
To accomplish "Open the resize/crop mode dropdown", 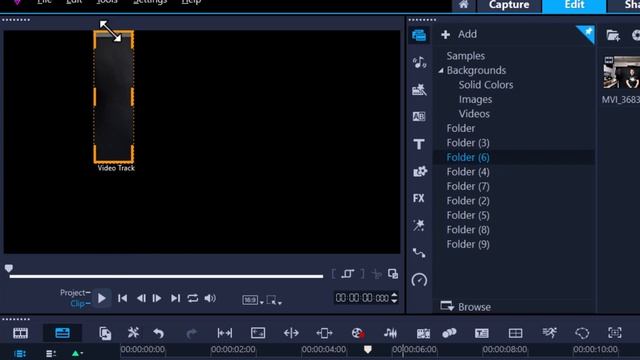I will point(274,300).
